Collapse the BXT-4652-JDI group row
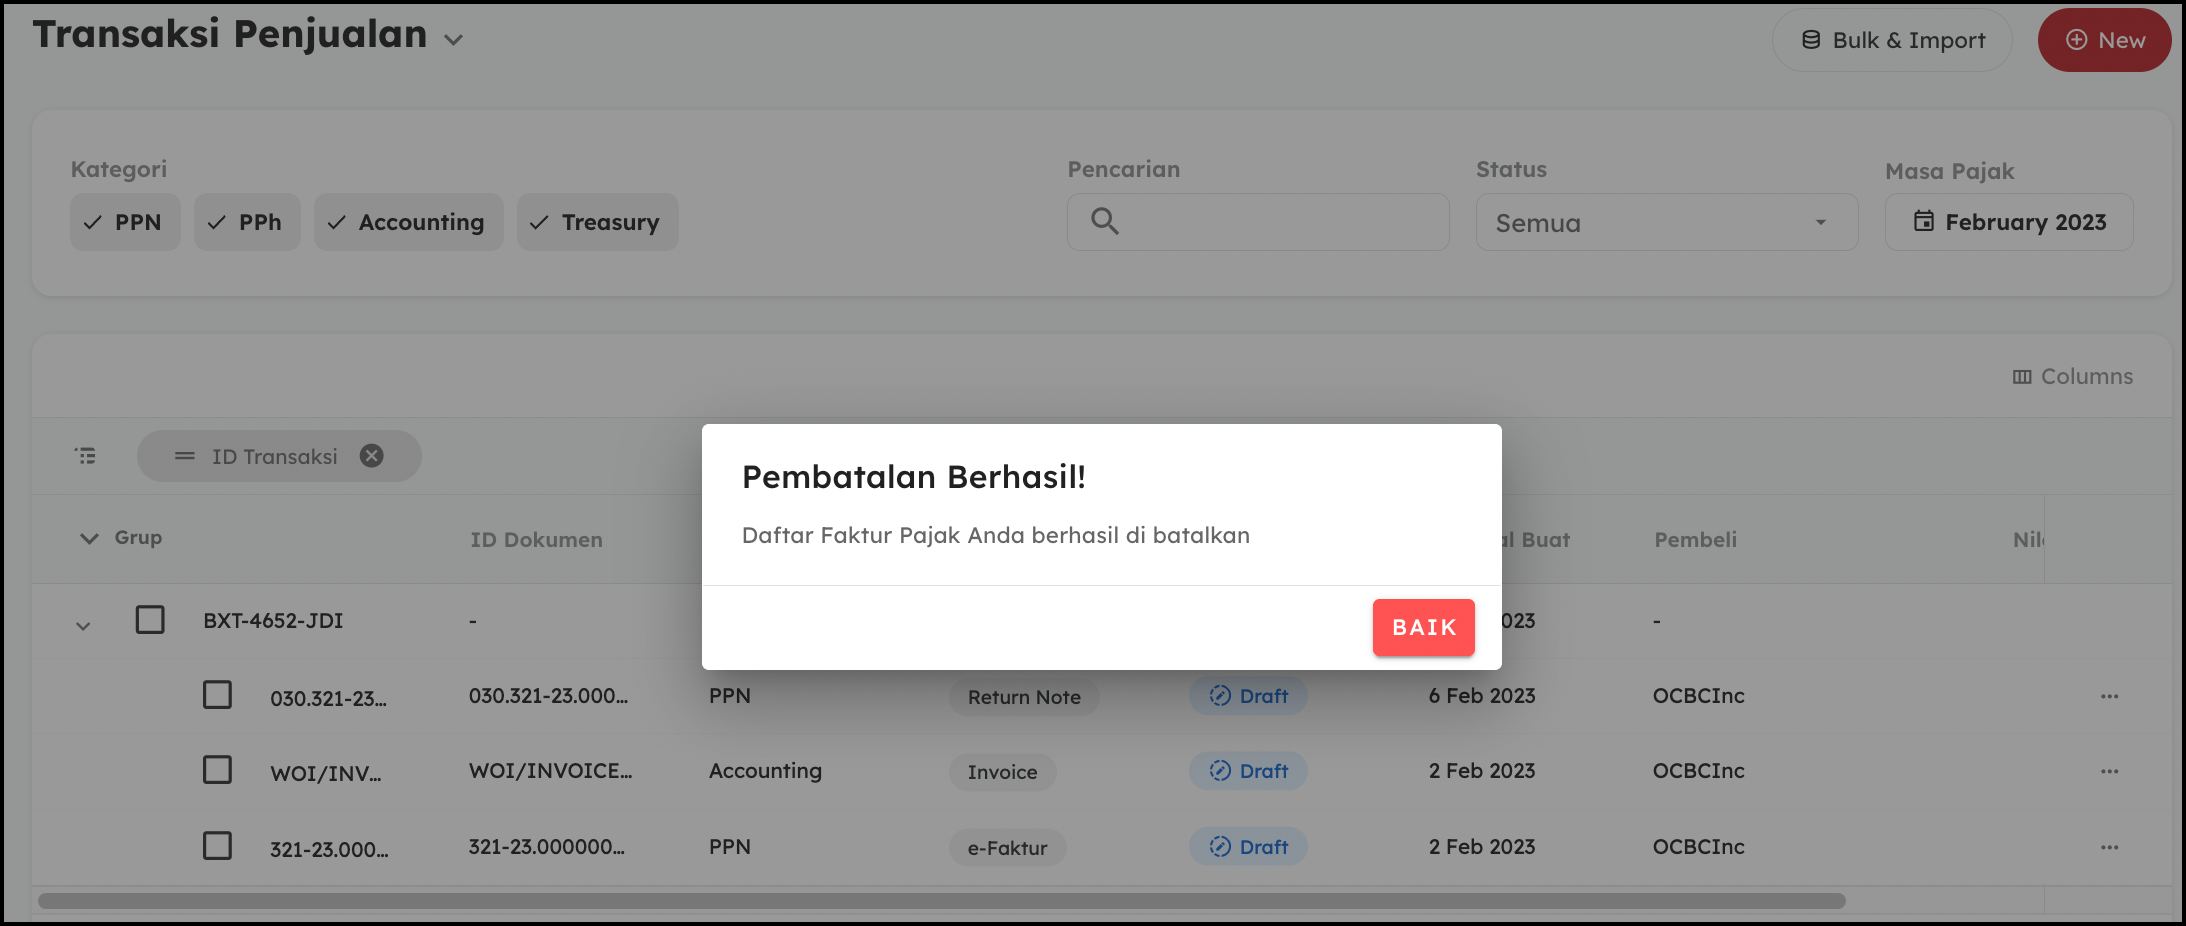This screenshot has height=926, width=2186. tap(83, 626)
